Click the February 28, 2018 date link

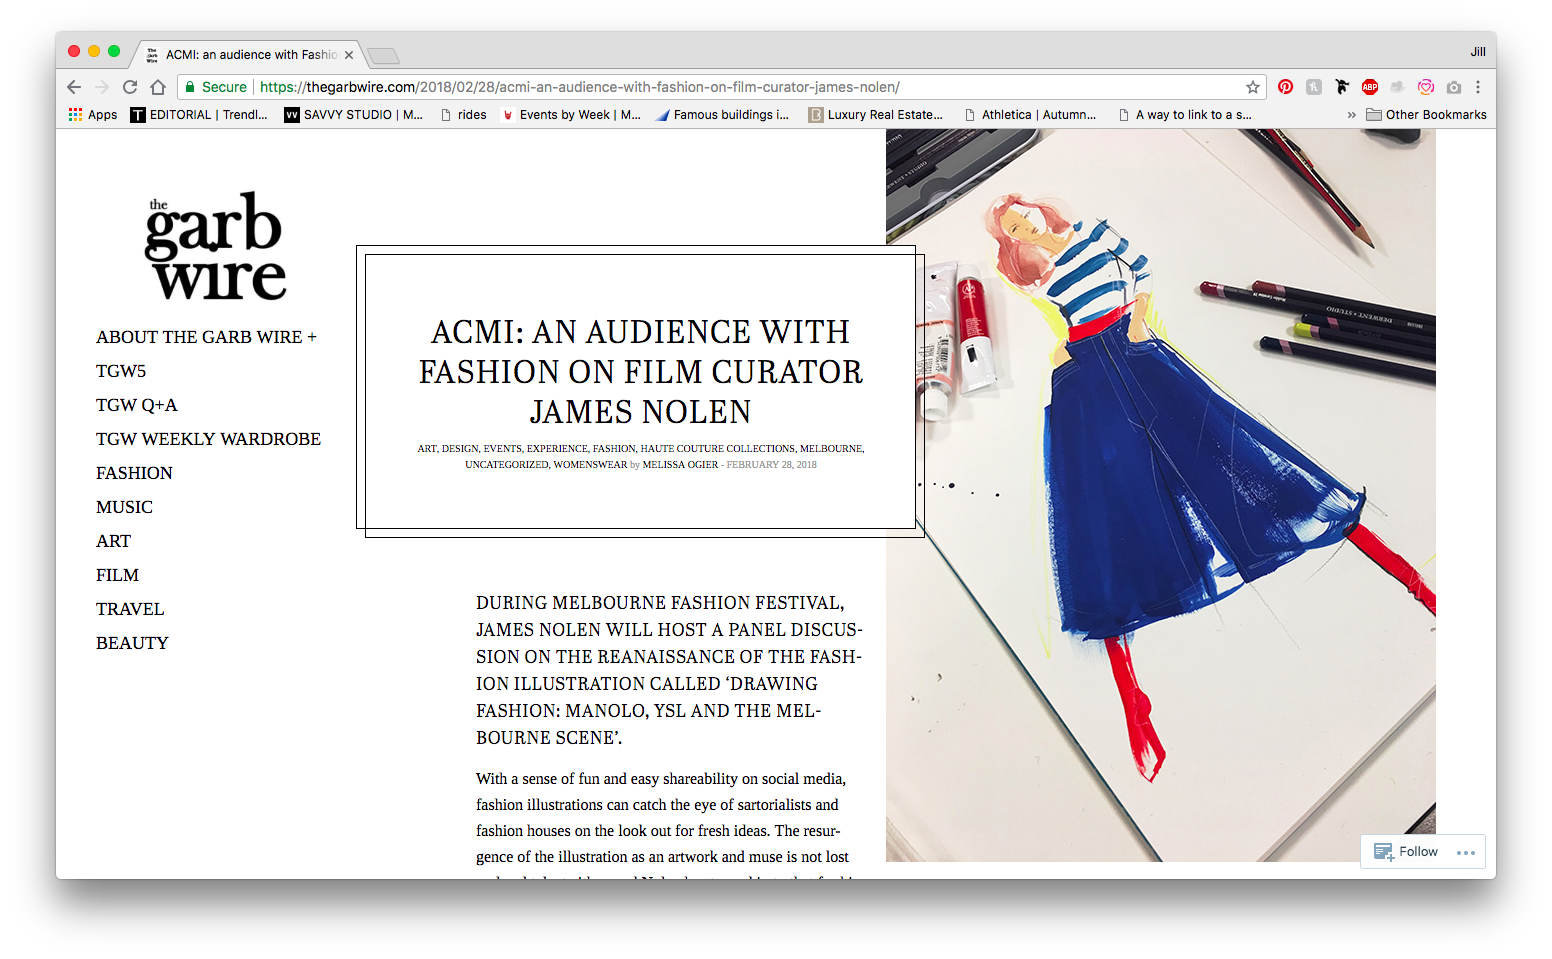click(x=771, y=465)
